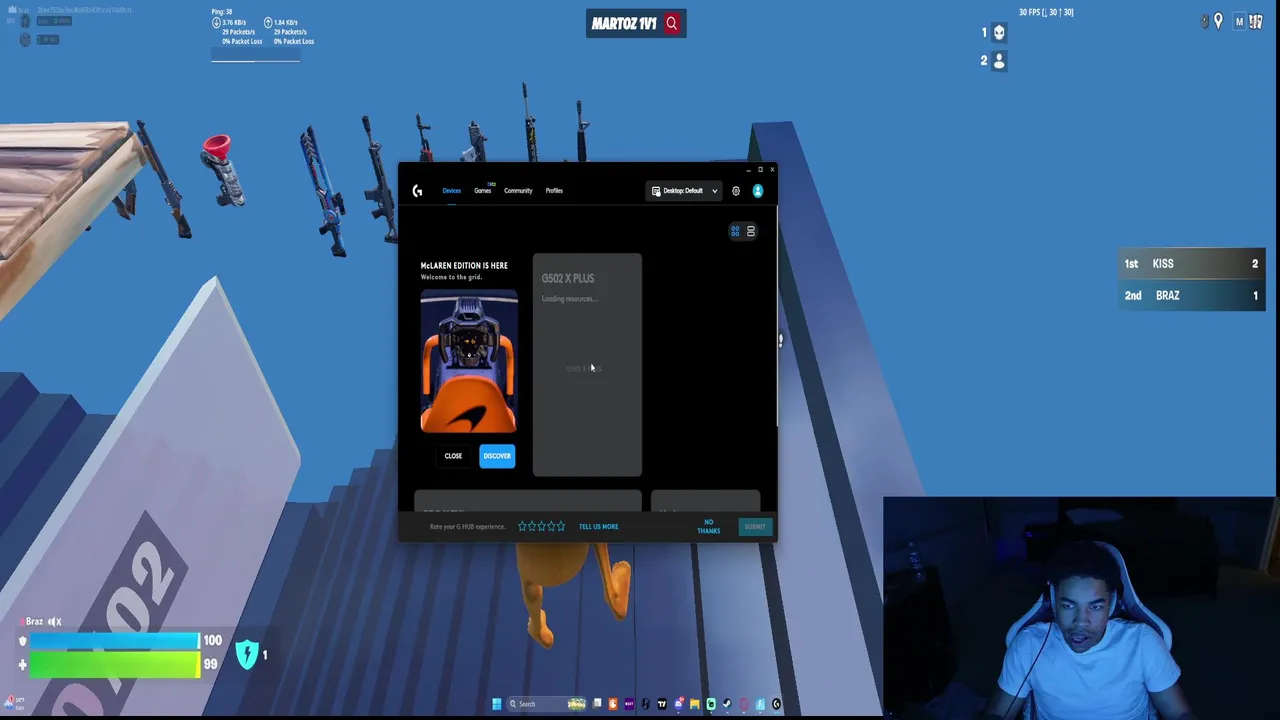Switch devices to grid view layout
The image size is (1280, 720).
click(x=735, y=231)
